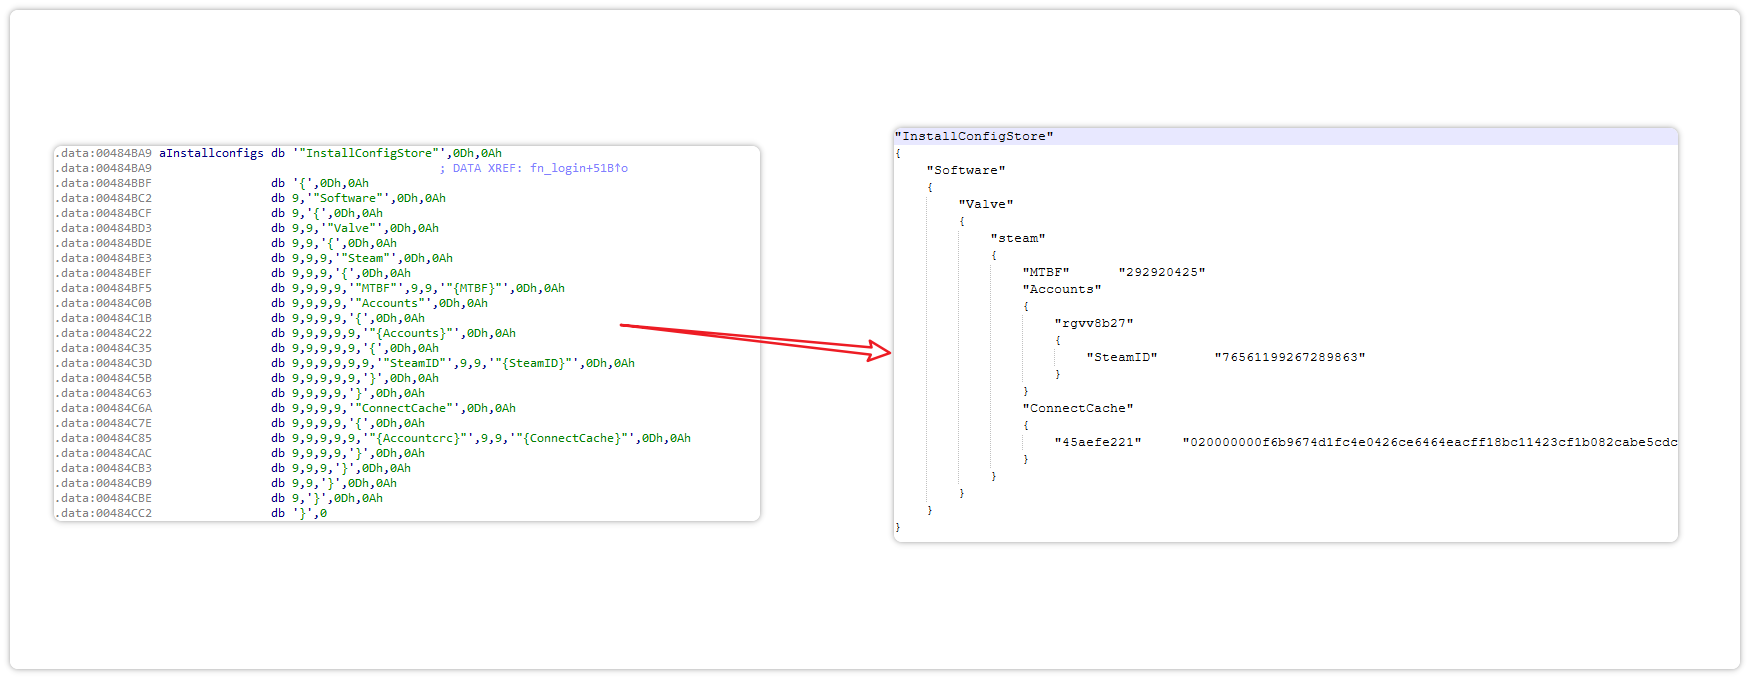
Task: Click the "292920425" MTBF value
Action: coord(1161,272)
